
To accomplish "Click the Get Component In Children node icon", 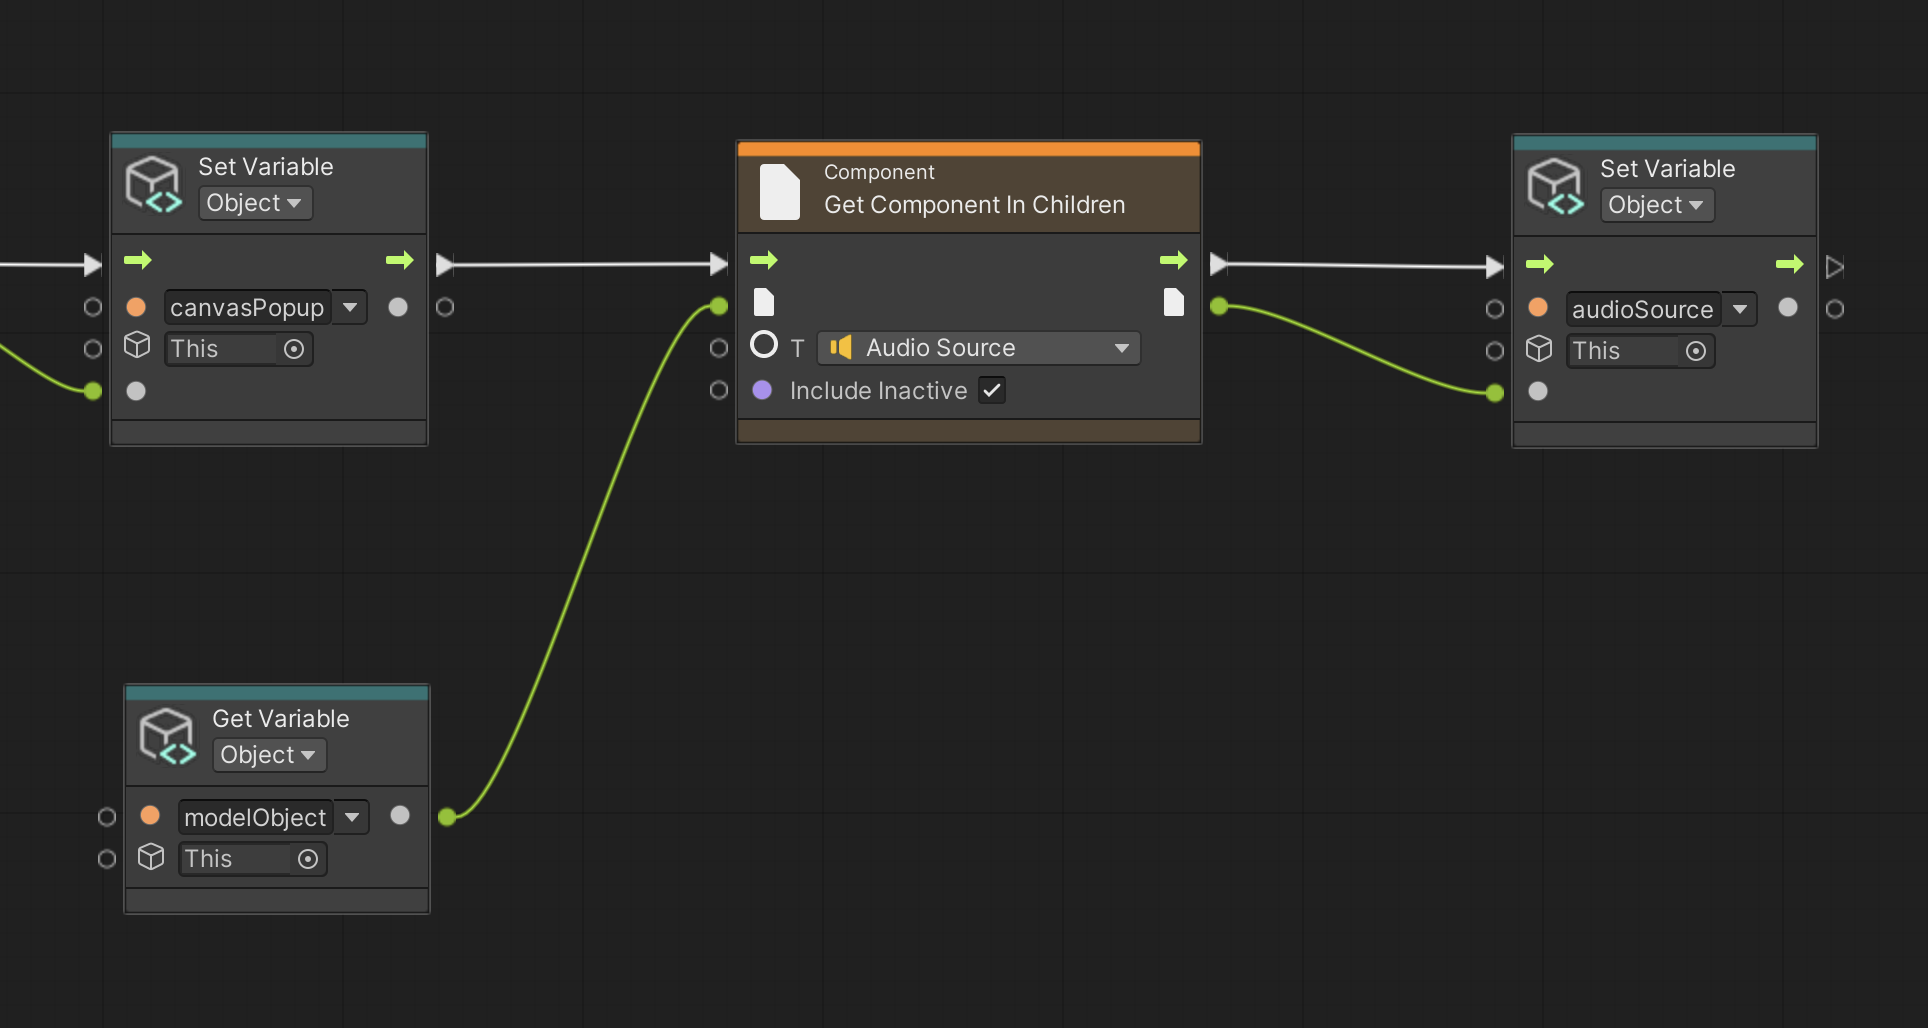I will click(779, 190).
